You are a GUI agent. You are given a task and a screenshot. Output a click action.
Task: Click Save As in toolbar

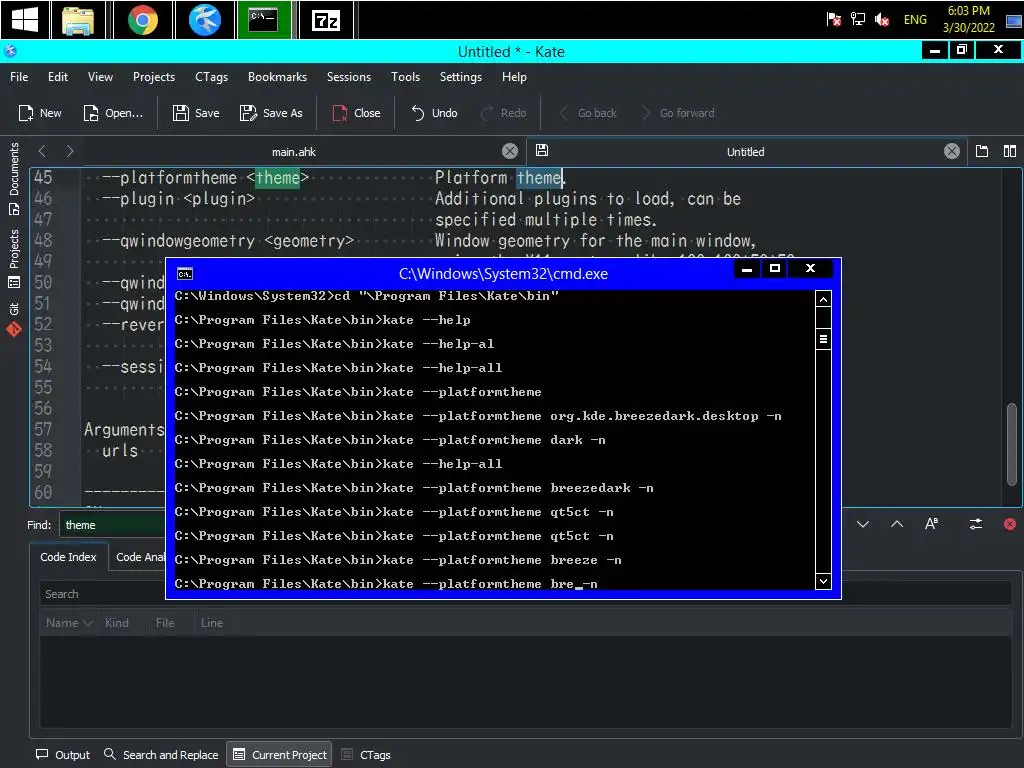[271, 113]
